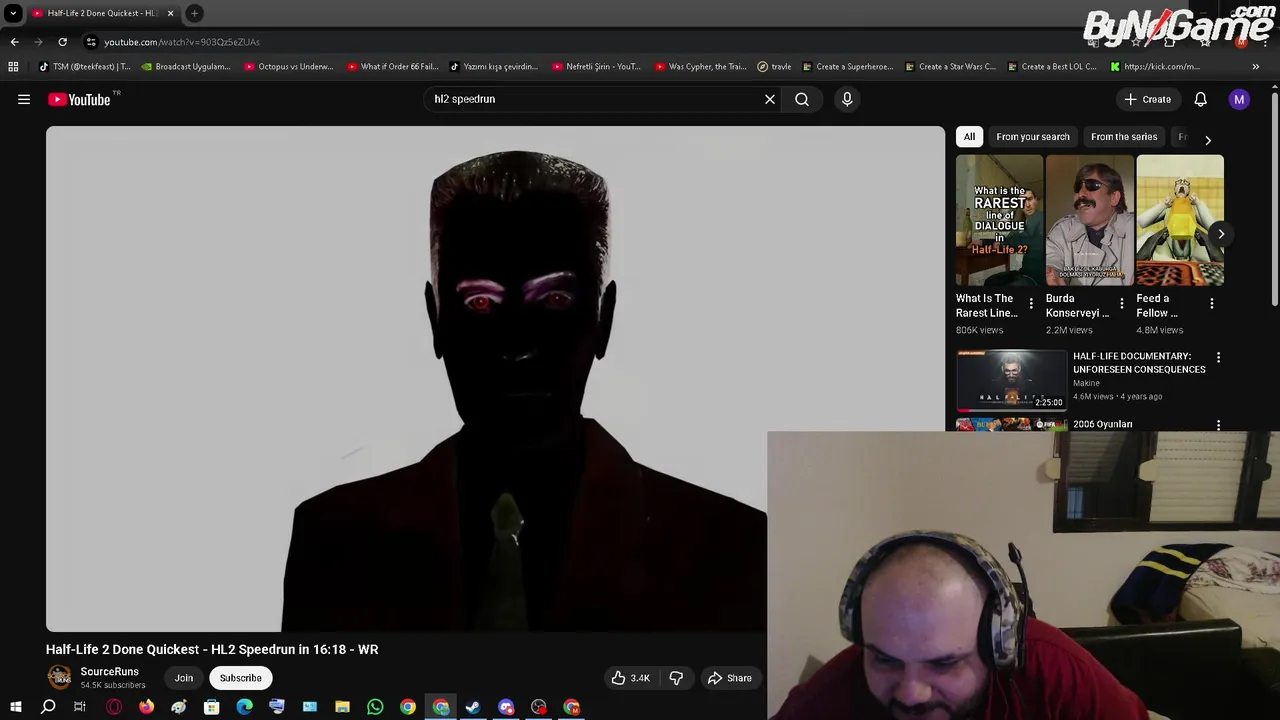
Task: Open the Create a Superheroe... bookmark
Action: pos(848,67)
